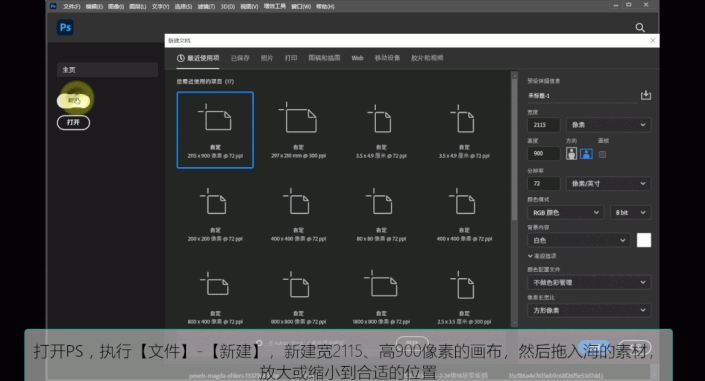Open the 选择(S) menu
Screen dimensions: 705x381
[183, 7]
